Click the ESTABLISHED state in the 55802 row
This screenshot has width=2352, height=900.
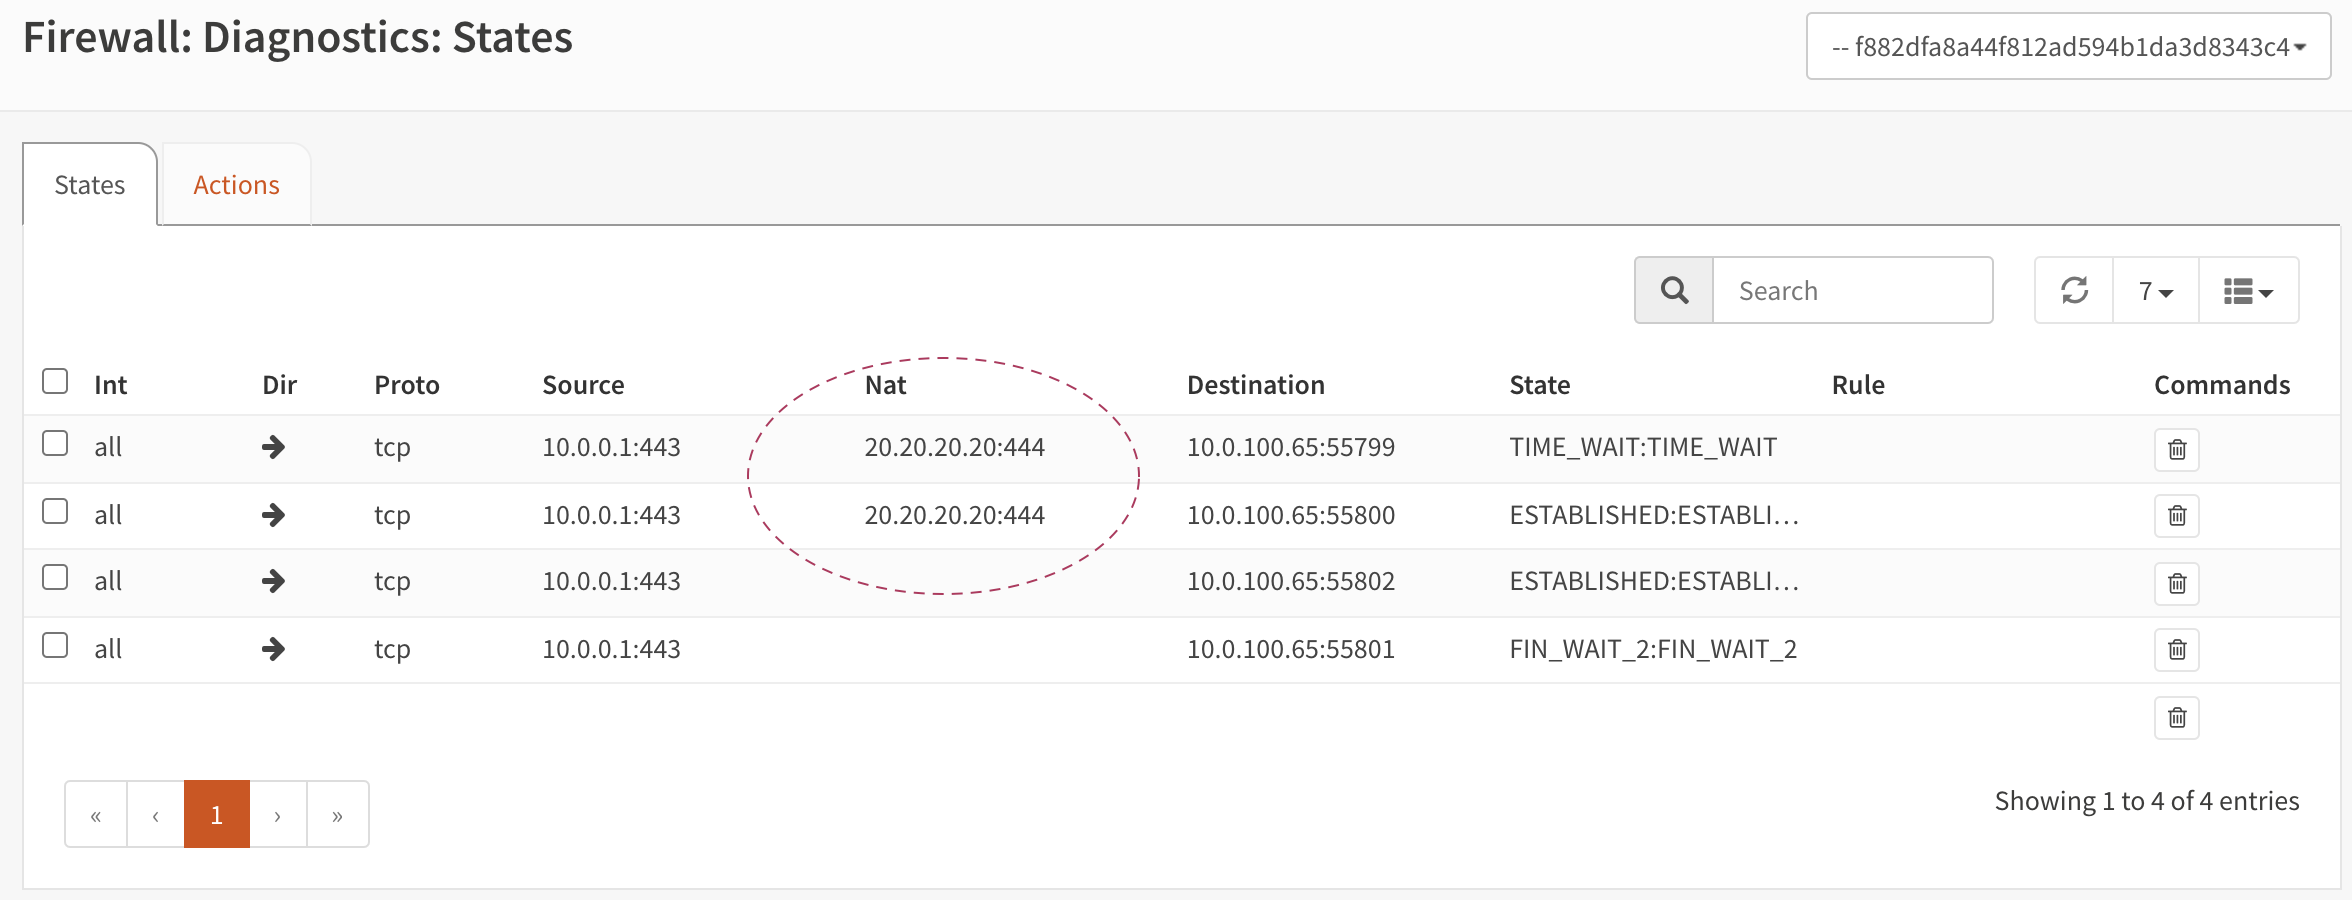click(1654, 581)
